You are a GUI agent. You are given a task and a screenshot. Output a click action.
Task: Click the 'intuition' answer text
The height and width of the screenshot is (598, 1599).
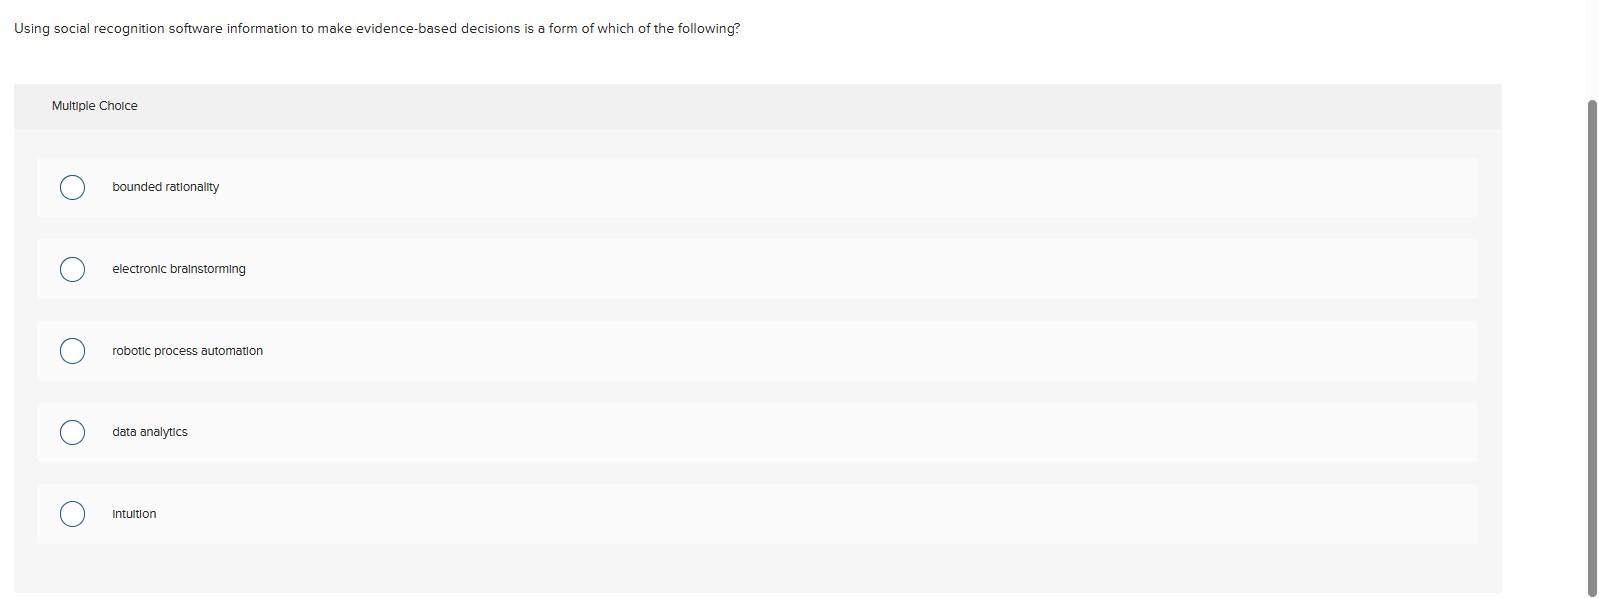[x=134, y=514]
